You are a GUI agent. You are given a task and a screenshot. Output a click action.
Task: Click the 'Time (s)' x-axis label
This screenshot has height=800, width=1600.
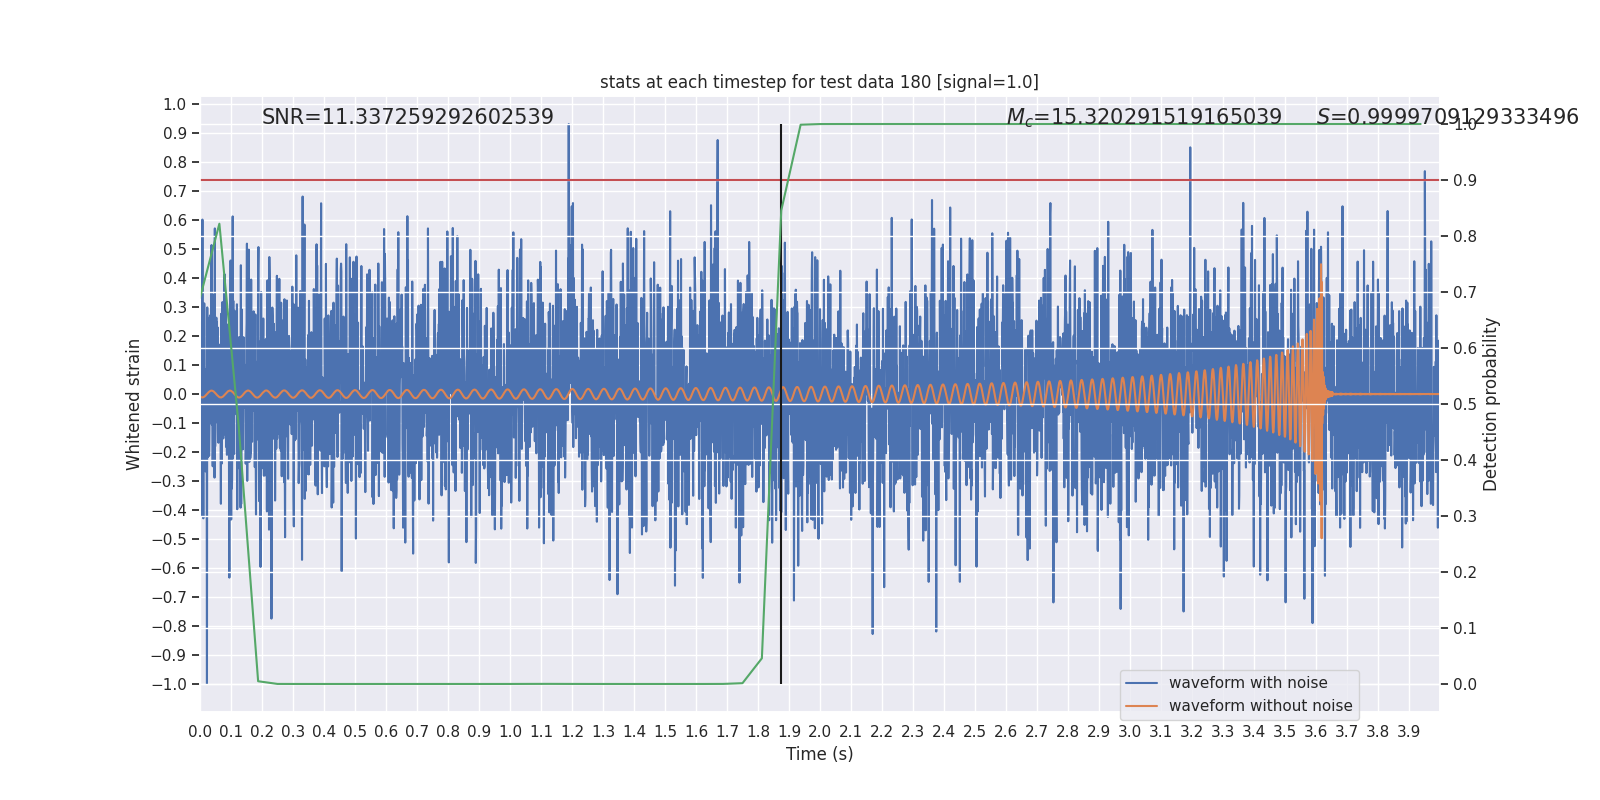(819, 754)
